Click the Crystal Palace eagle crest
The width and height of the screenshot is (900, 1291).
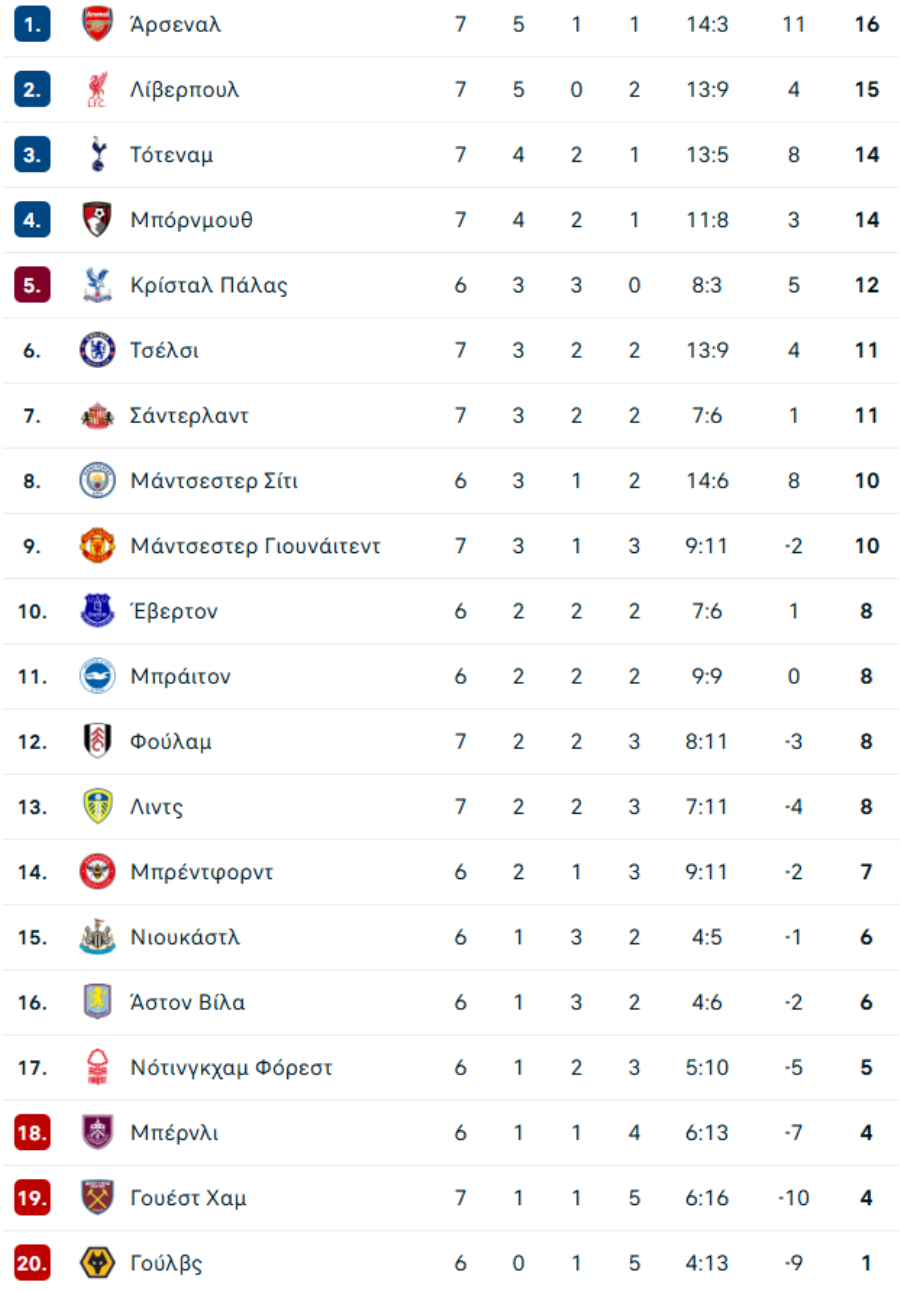(x=97, y=286)
